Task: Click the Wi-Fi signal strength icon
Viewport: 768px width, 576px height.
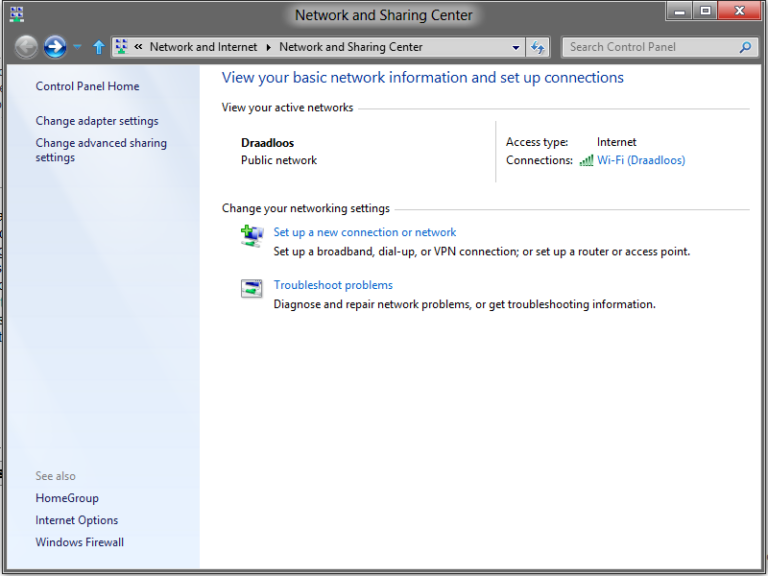Action: (x=586, y=160)
